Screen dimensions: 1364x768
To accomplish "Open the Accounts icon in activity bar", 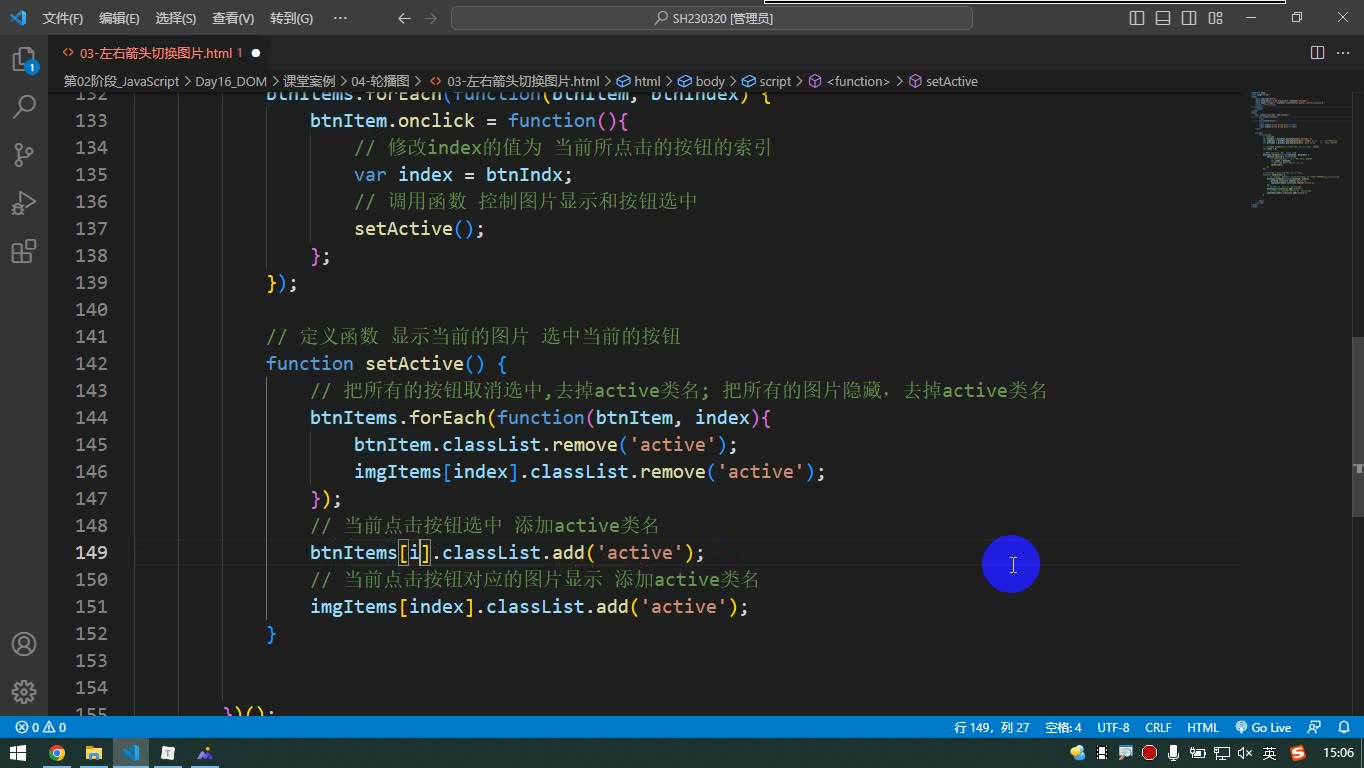I will pos(24,644).
